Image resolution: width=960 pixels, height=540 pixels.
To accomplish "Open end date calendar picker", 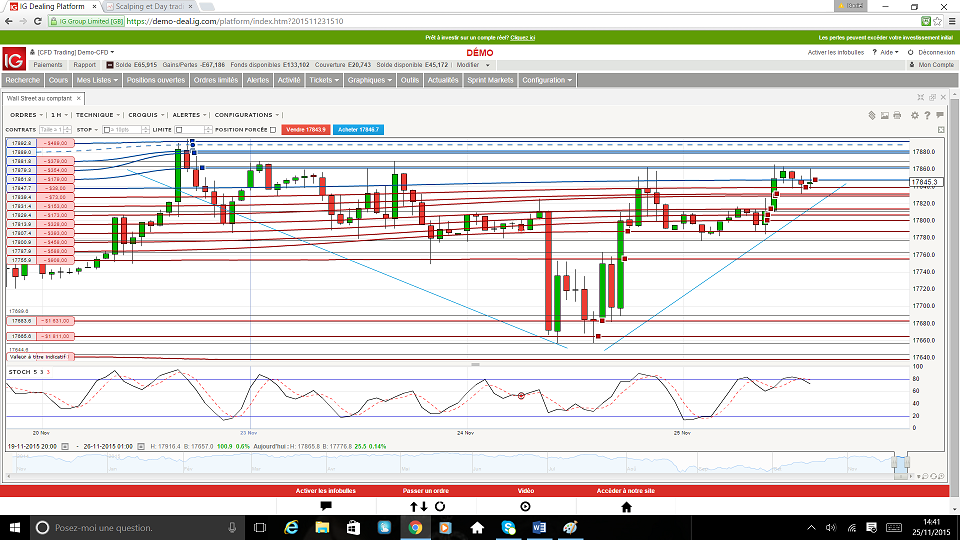I will (x=141, y=446).
